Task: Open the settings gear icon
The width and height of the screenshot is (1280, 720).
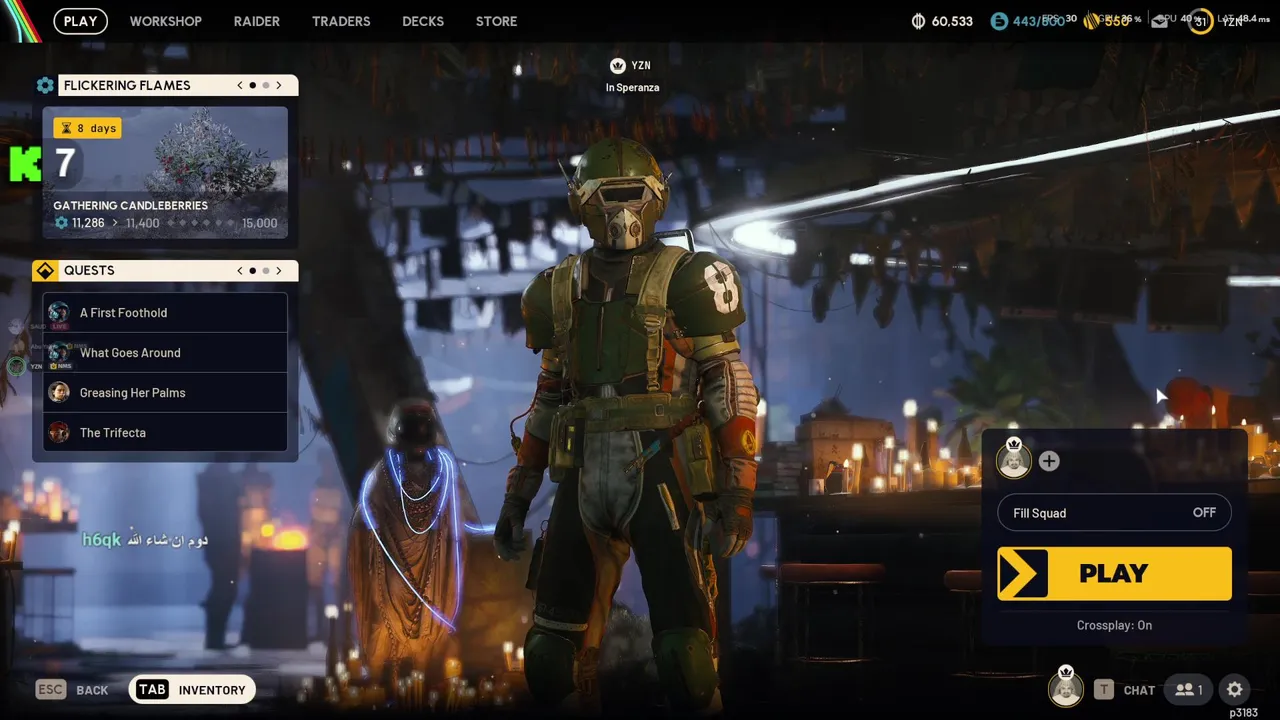Action: click(1235, 689)
